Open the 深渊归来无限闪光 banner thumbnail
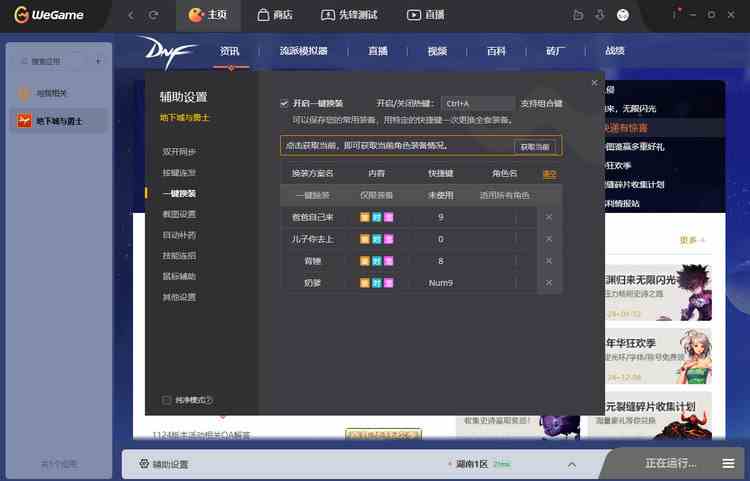The height and width of the screenshot is (481, 750). coord(658,293)
